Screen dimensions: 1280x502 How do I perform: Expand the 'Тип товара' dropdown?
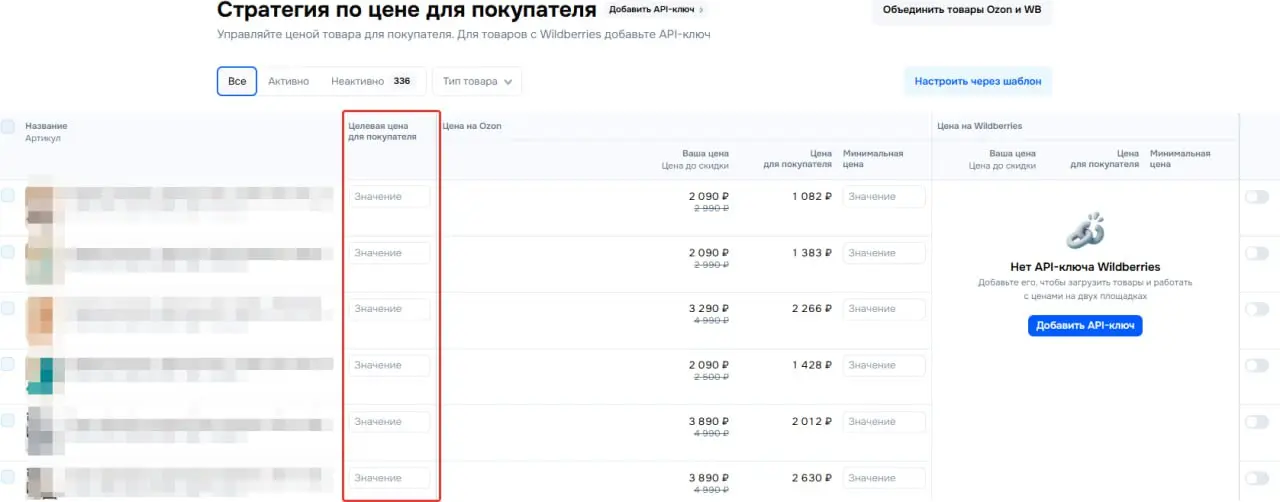(x=476, y=81)
